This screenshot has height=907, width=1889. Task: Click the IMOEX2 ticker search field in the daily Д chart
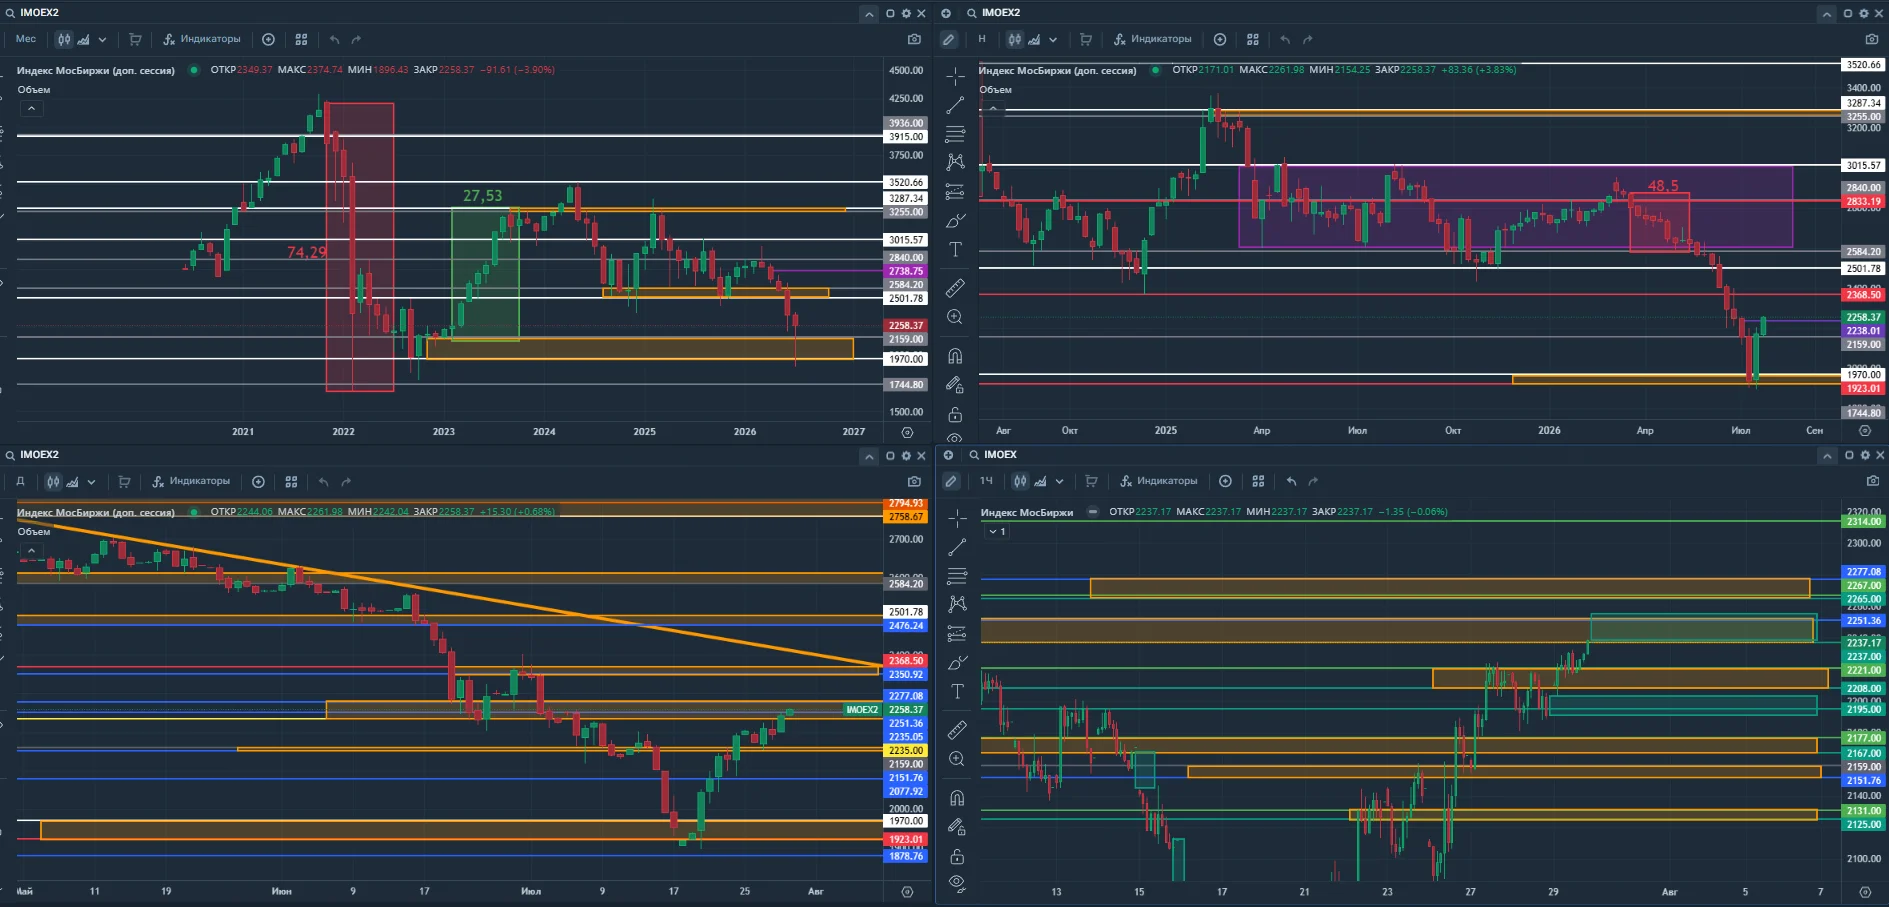tap(39, 455)
